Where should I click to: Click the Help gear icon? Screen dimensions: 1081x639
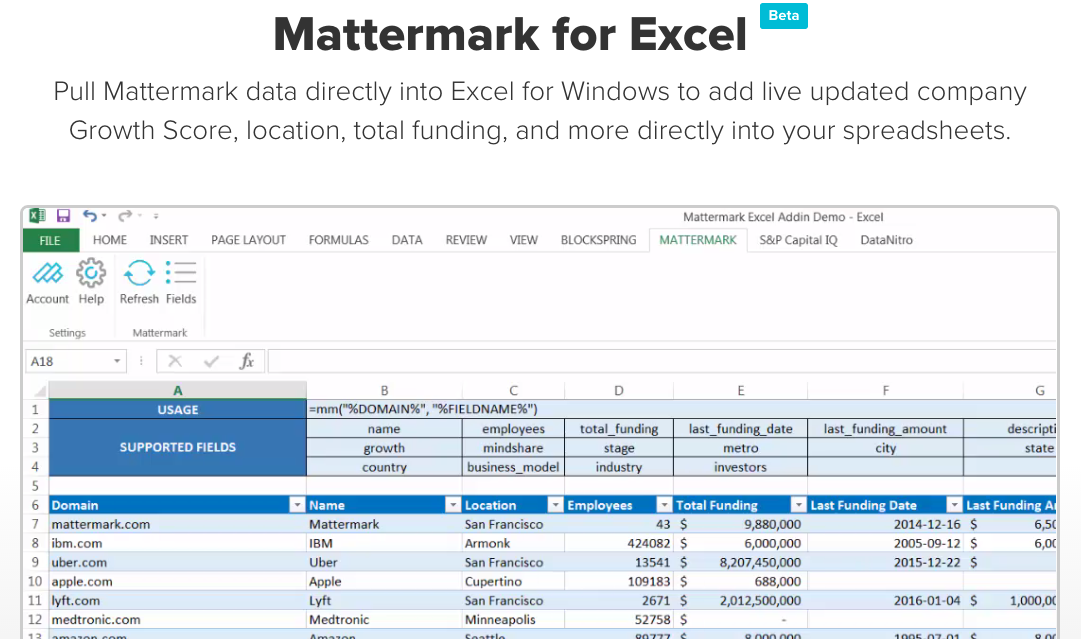91,273
